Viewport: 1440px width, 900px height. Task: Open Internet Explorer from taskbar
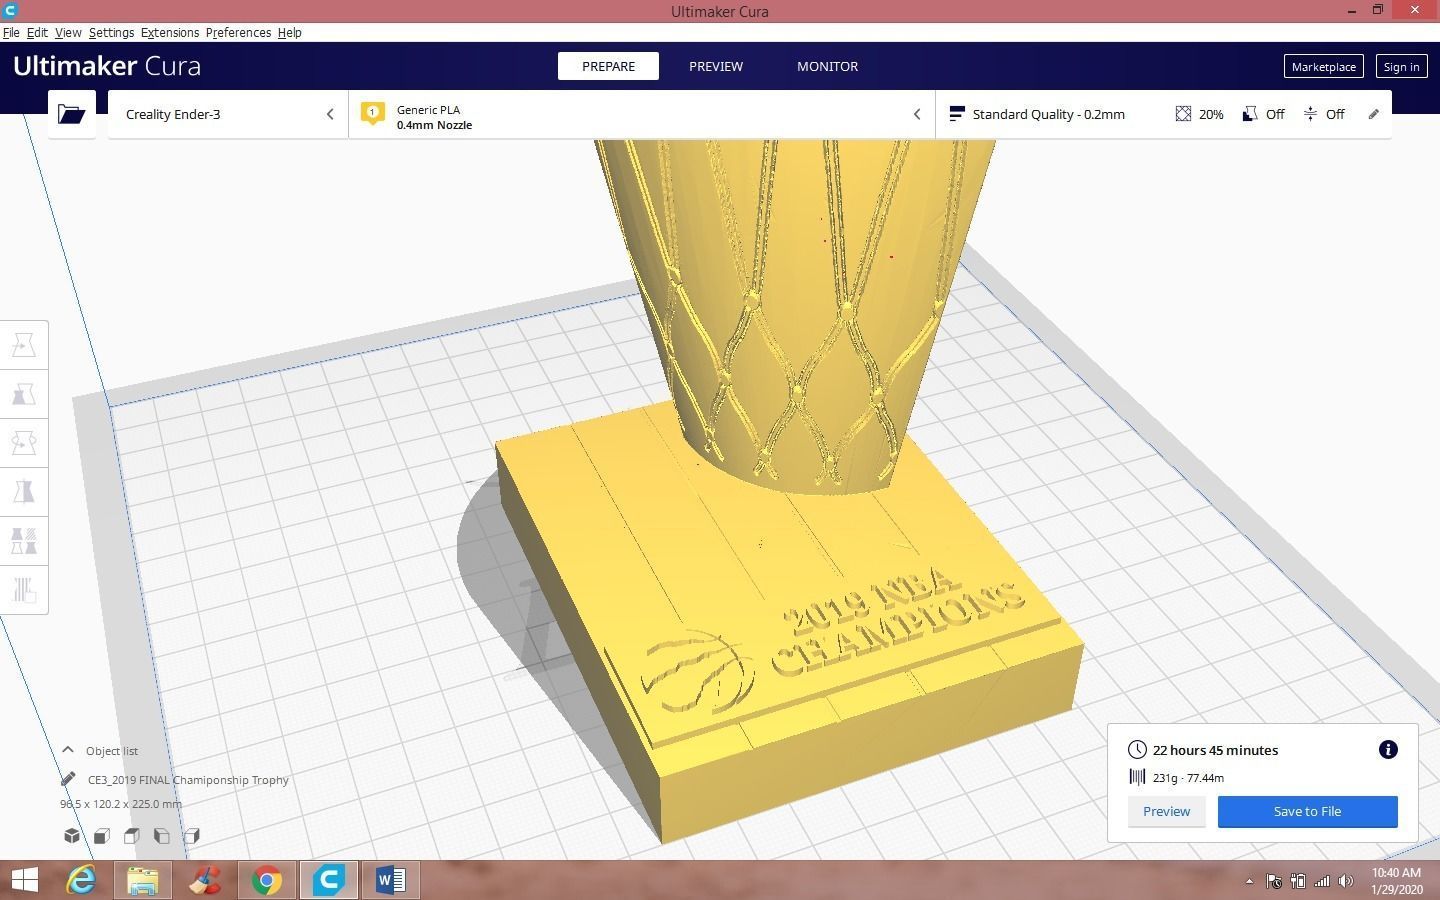tap(82, 880)
